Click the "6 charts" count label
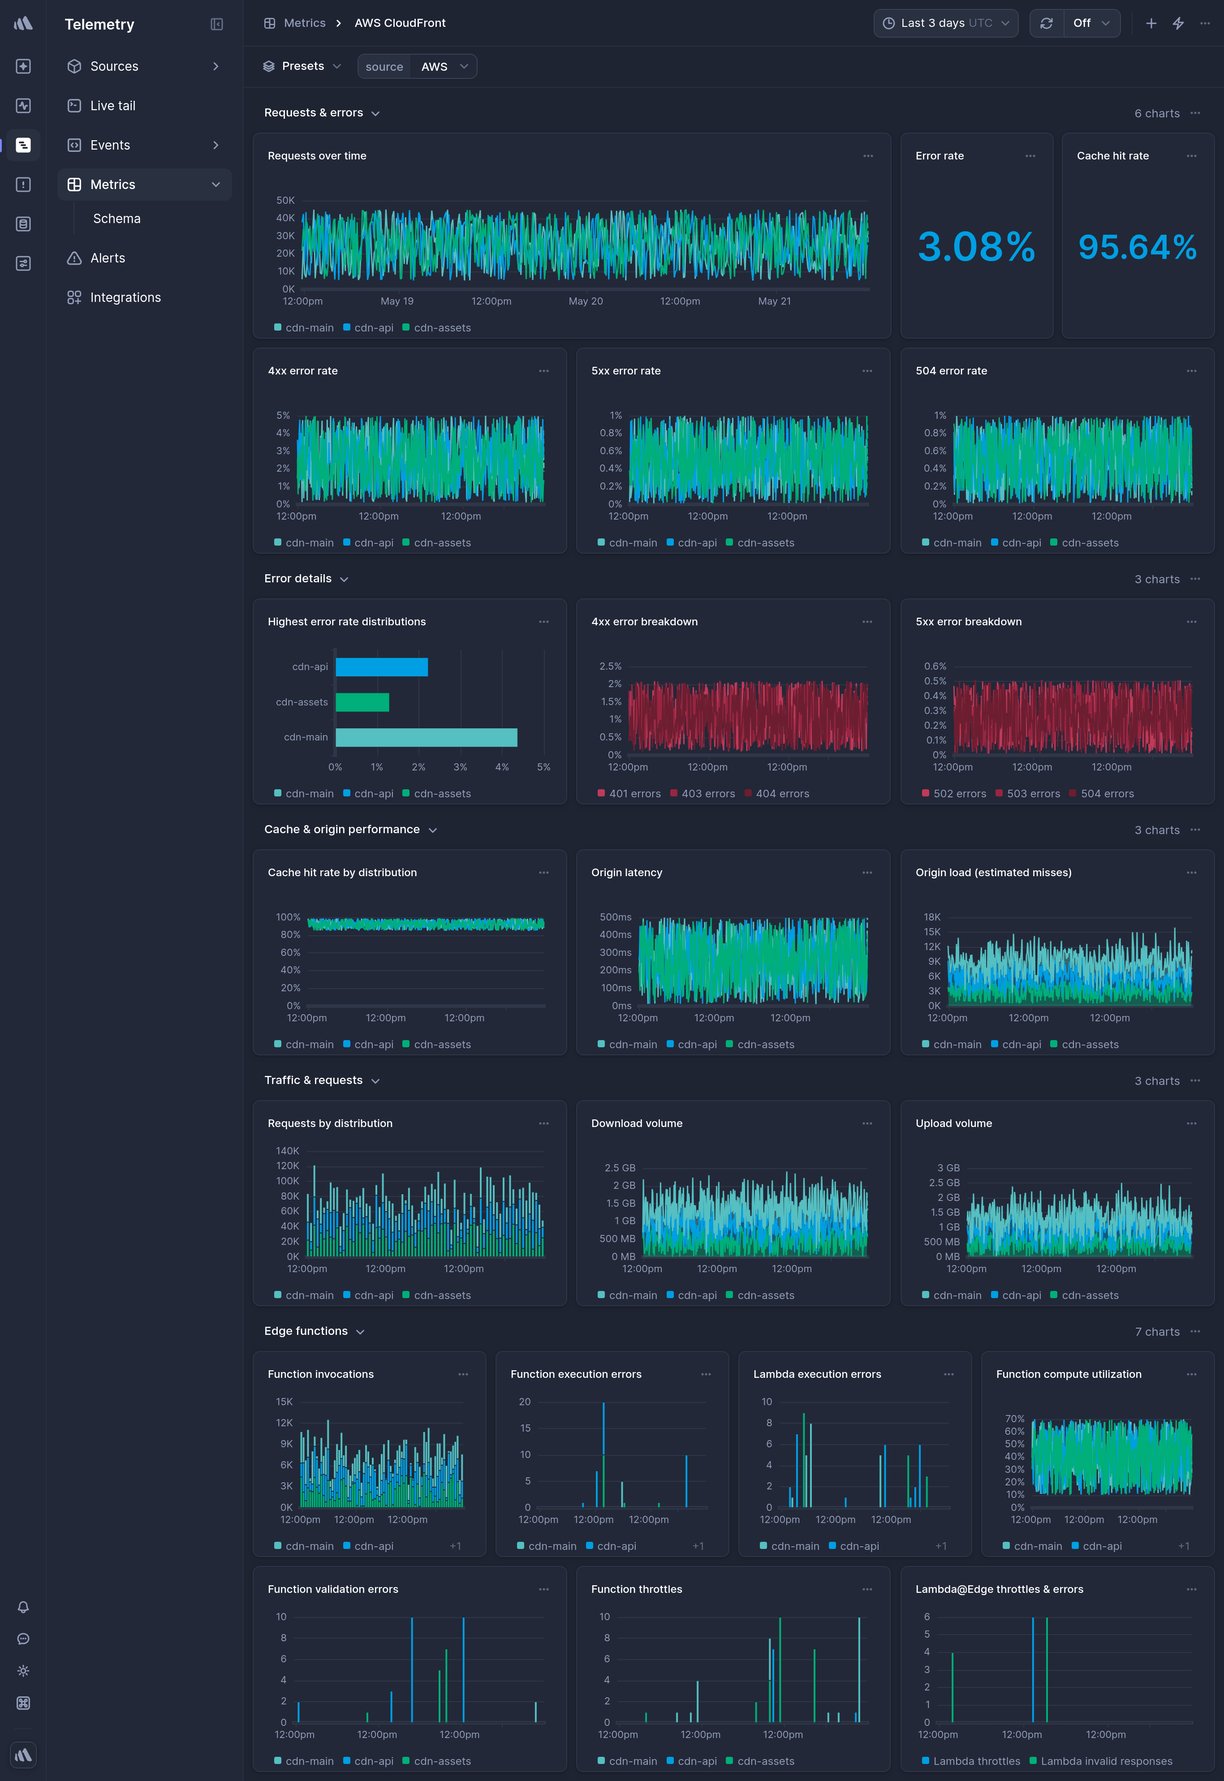1224x1781 pixels. tap(1157, 113)
